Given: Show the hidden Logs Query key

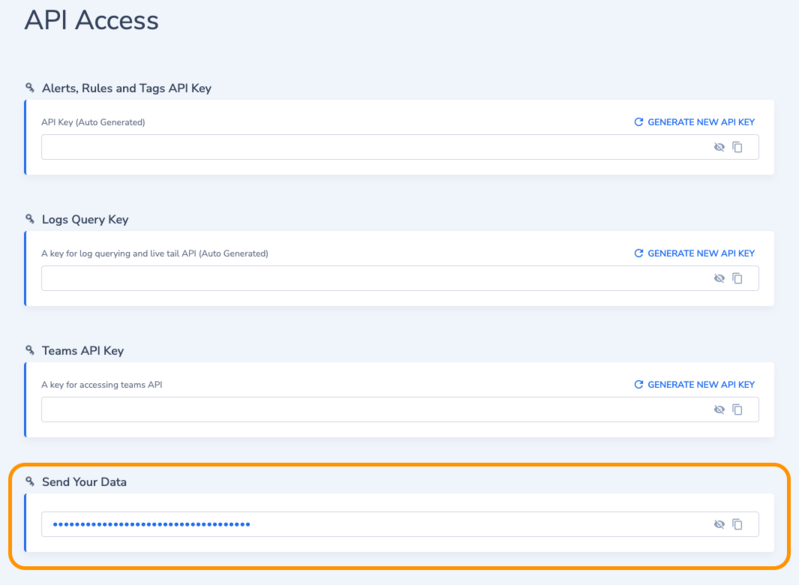Looking at the screenshot, I should tap(718, 278).
